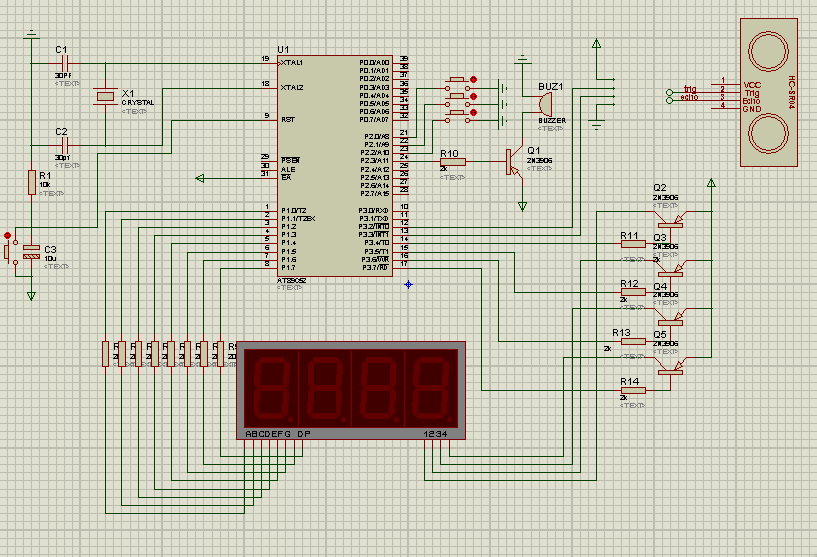This screenshot has width=817, height=557.
Task: Select resistor R10
Action: tap(453, 162)
